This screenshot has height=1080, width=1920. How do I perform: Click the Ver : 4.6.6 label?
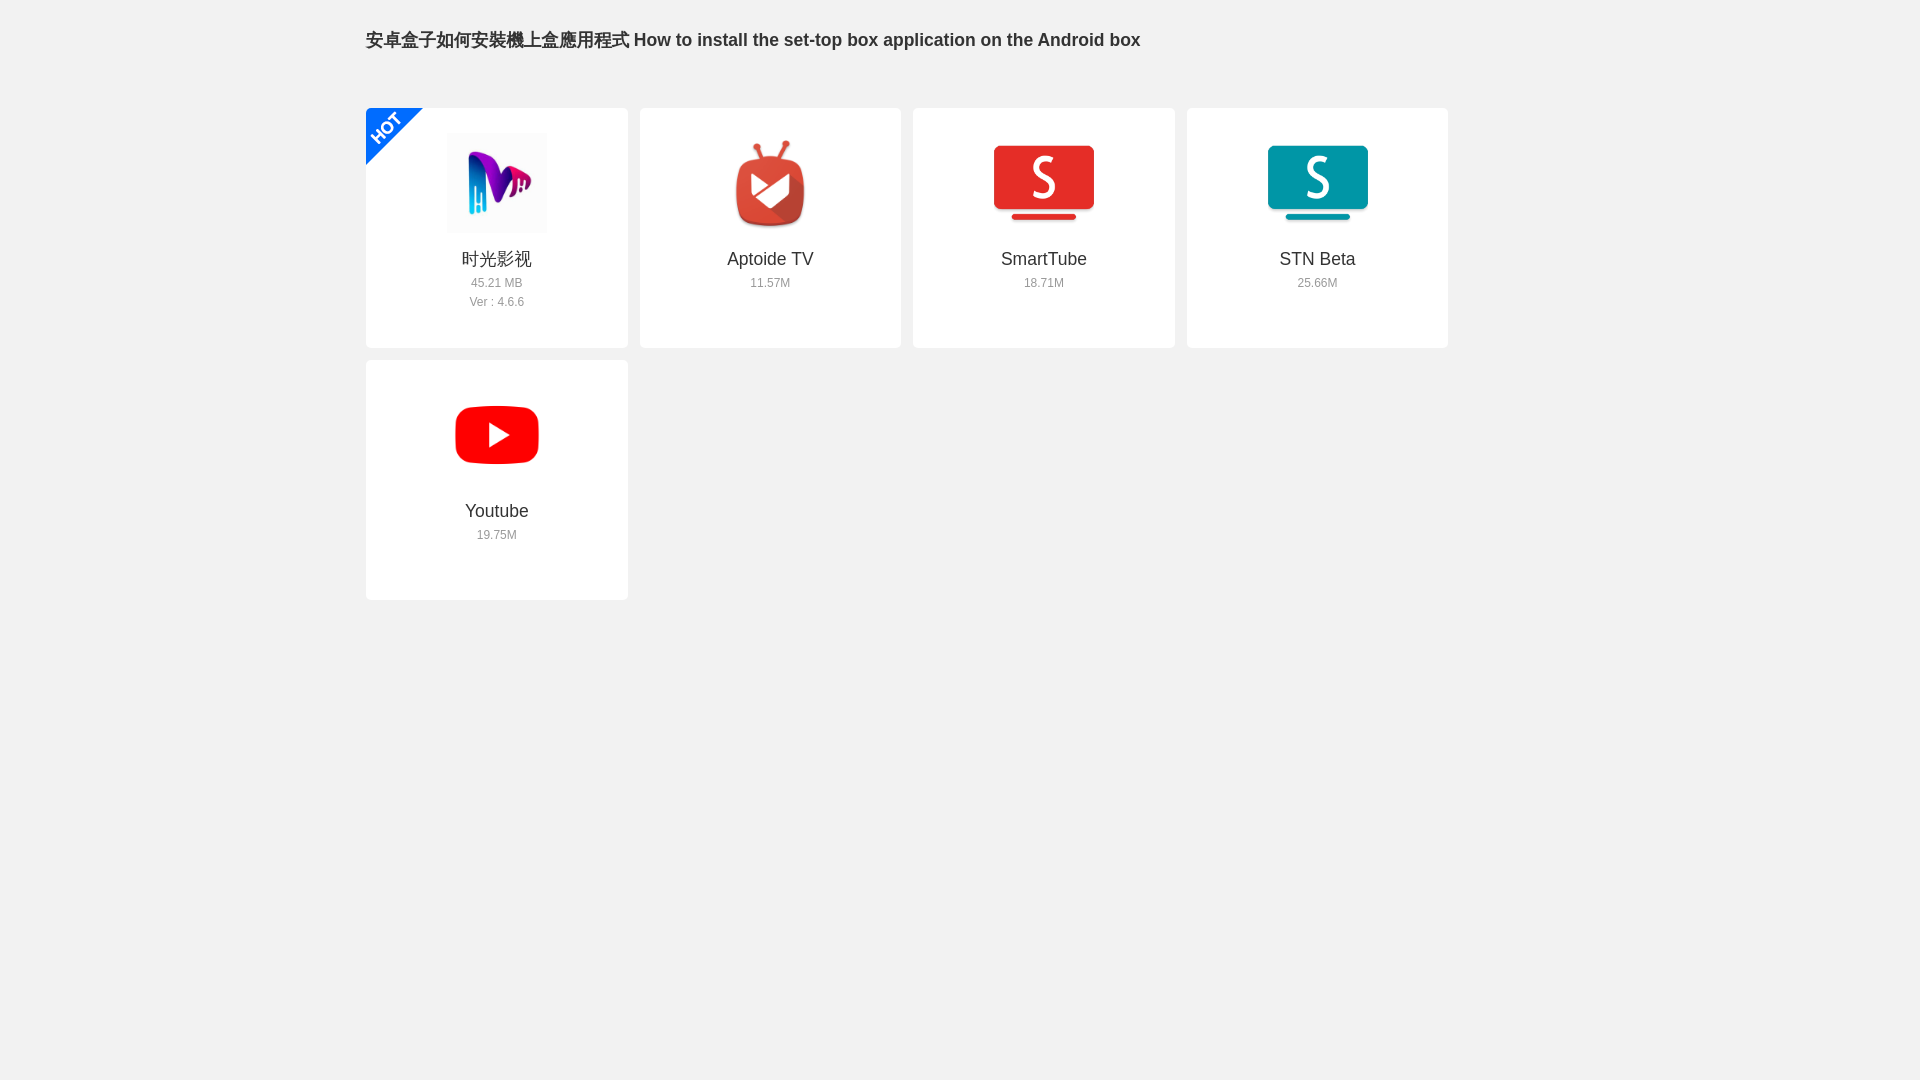click(497, 302)
